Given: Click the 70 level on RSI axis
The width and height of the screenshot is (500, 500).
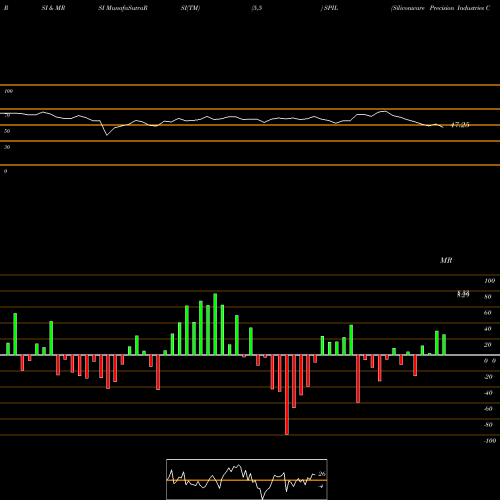Looking at the screenshot, I should point(7,115).
